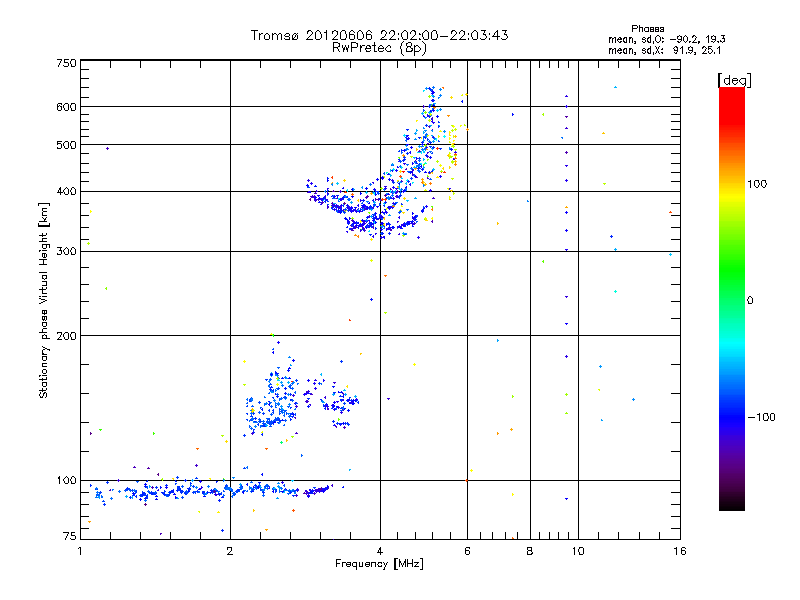This screenshot has width=800, height=600.
Task: Click the y-axis label '100'
Action: (x=66, y=480)
